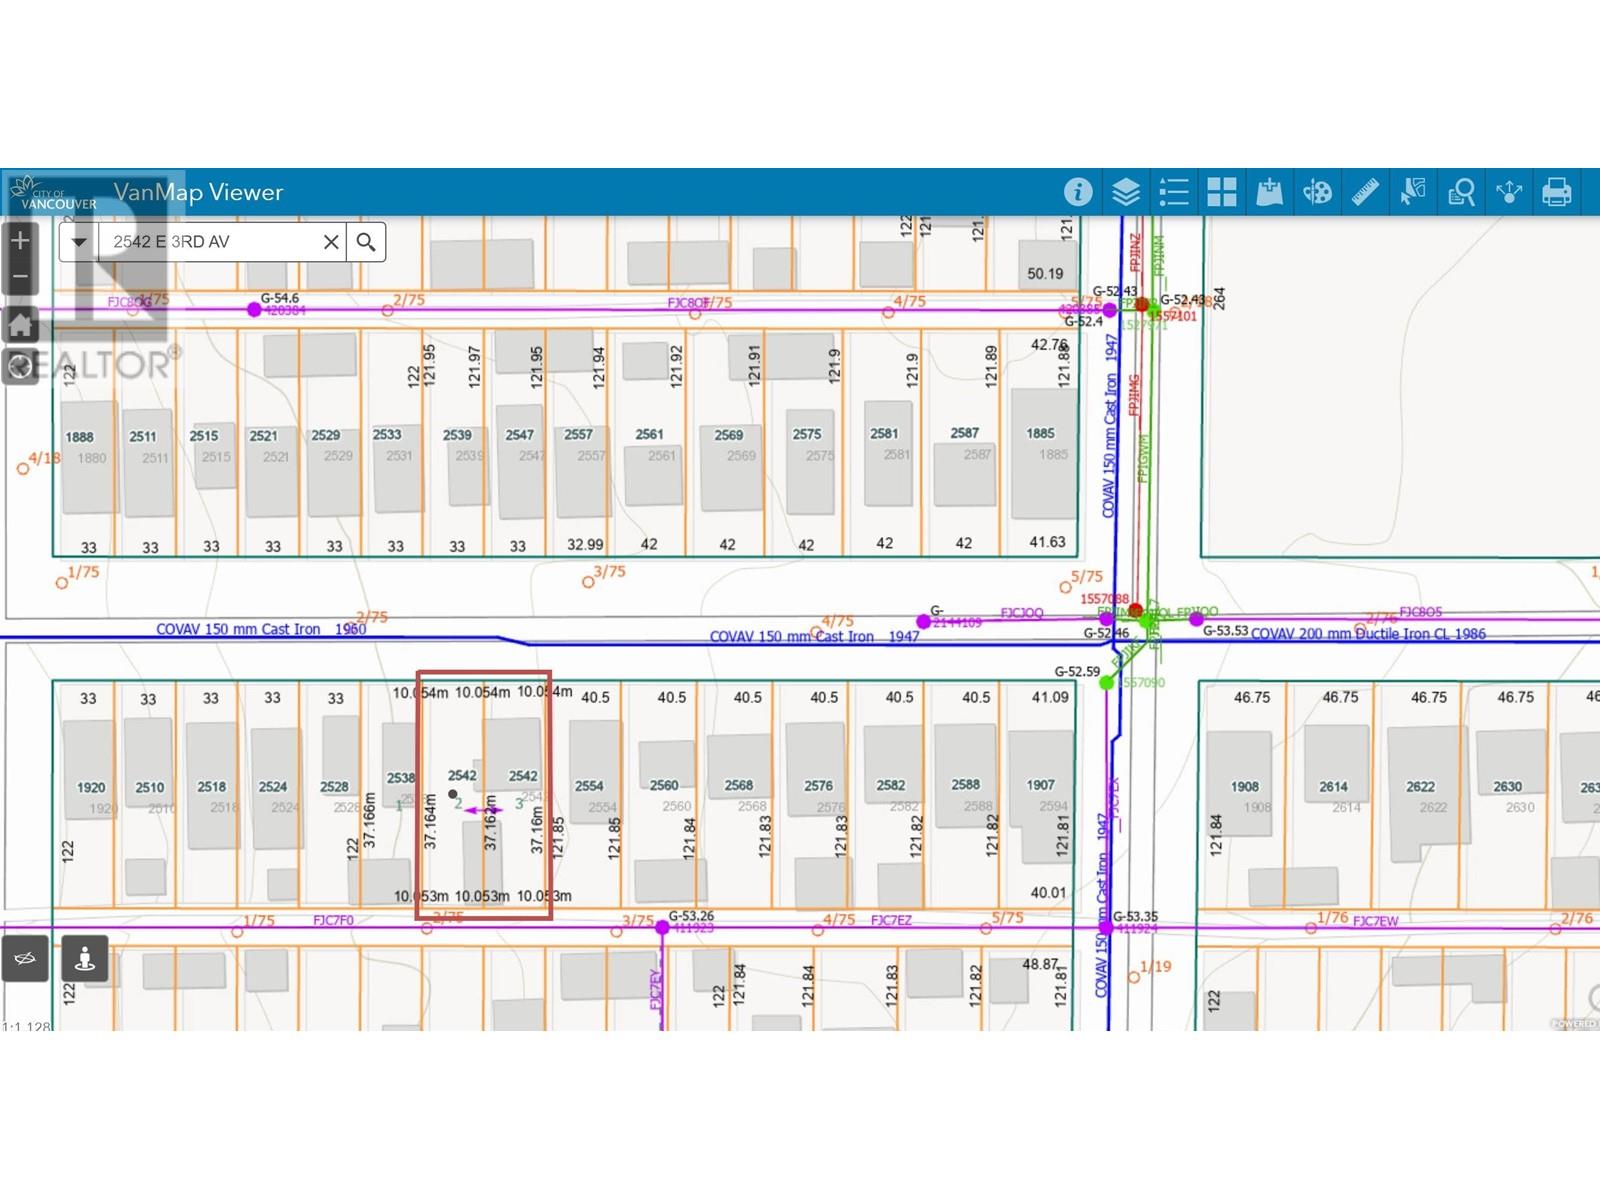This screenshot has height=1200, width=1600.
Task: Expand the search source dropdown arrow
Action: 79,242
